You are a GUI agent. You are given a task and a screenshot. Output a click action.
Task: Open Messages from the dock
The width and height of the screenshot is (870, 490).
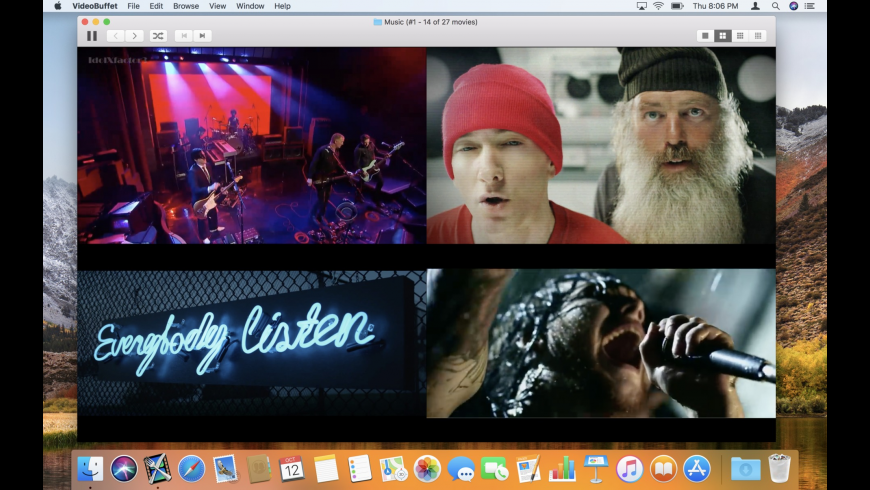(461, 469)
